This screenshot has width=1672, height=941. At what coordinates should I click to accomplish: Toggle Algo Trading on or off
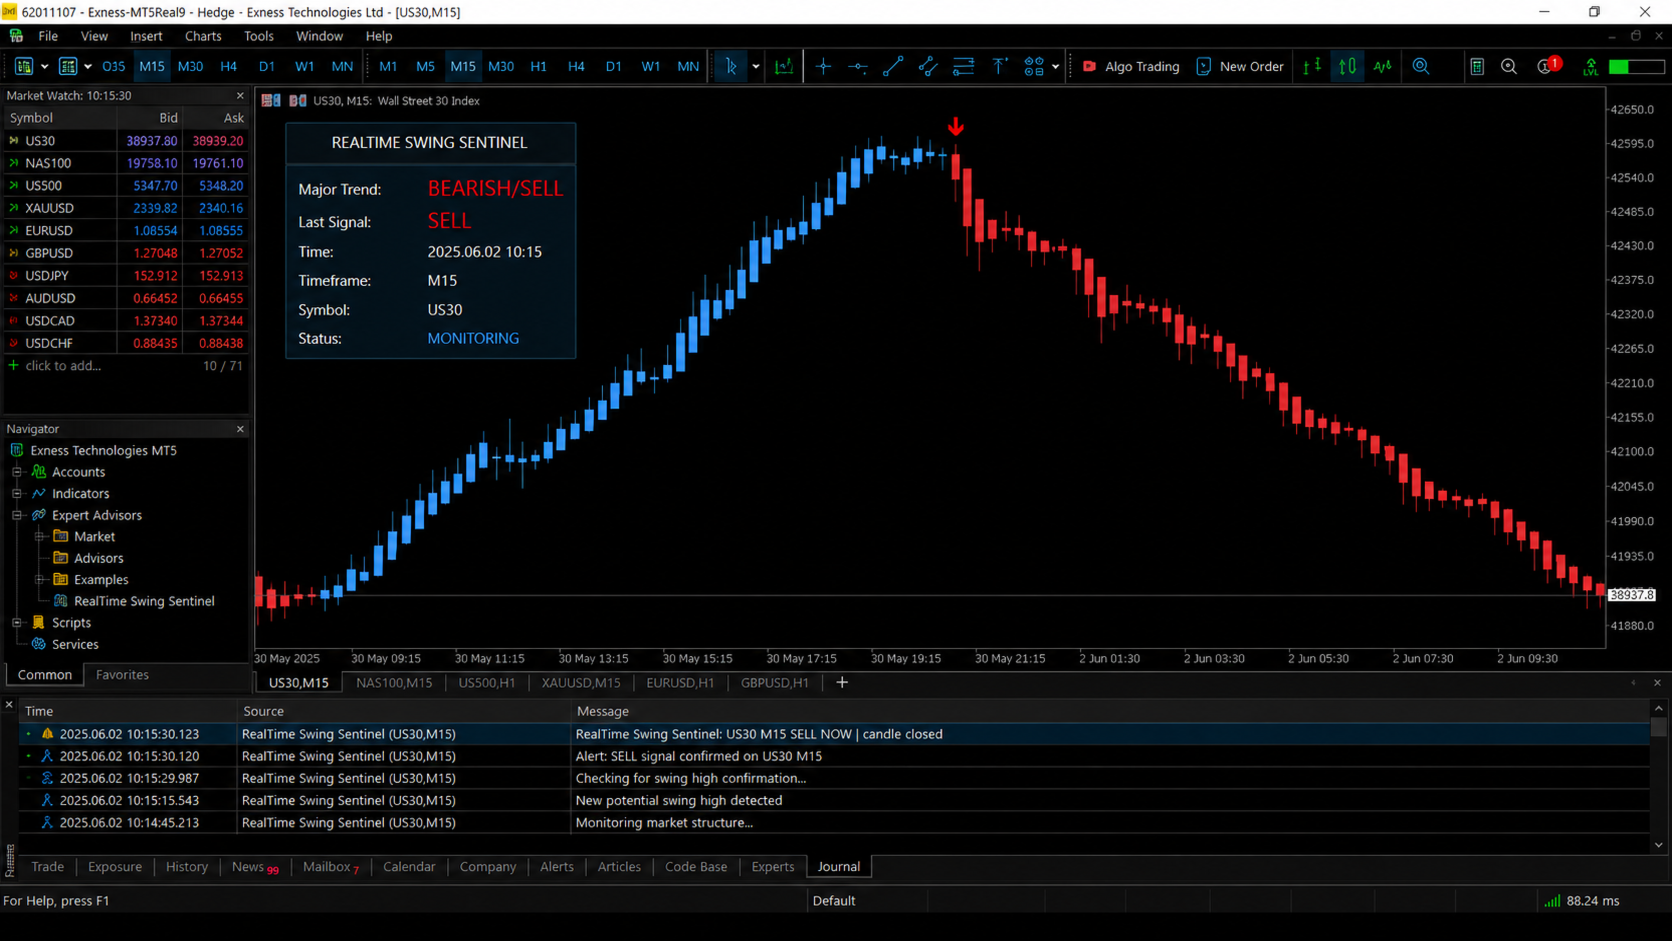1131,66
